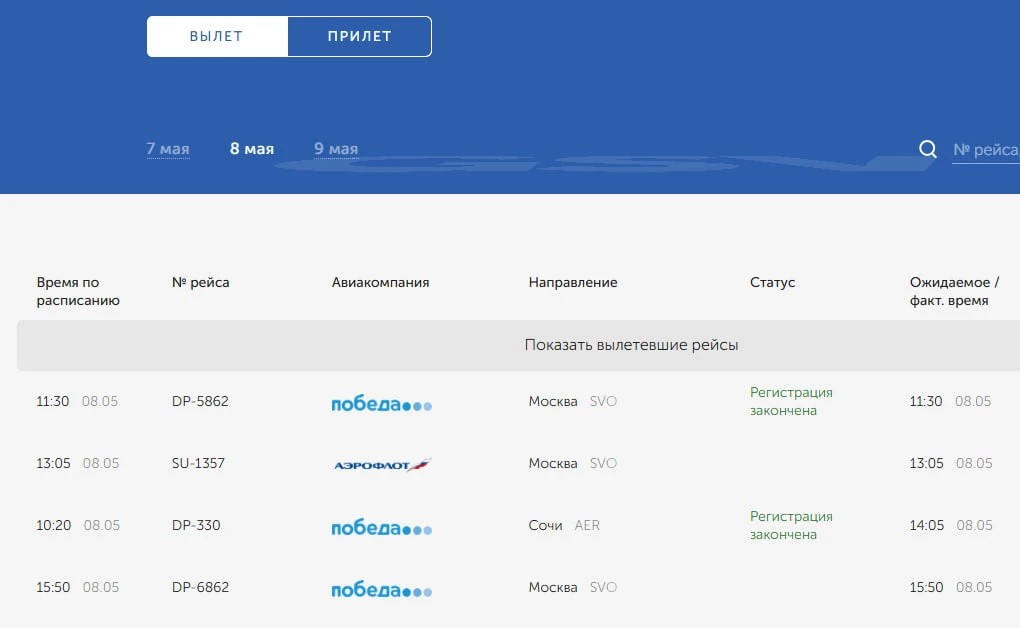The image size is (1020, 628).
Task: Click the Аэрофлот logo for SU-1357
Action: [x=382, y=465]
